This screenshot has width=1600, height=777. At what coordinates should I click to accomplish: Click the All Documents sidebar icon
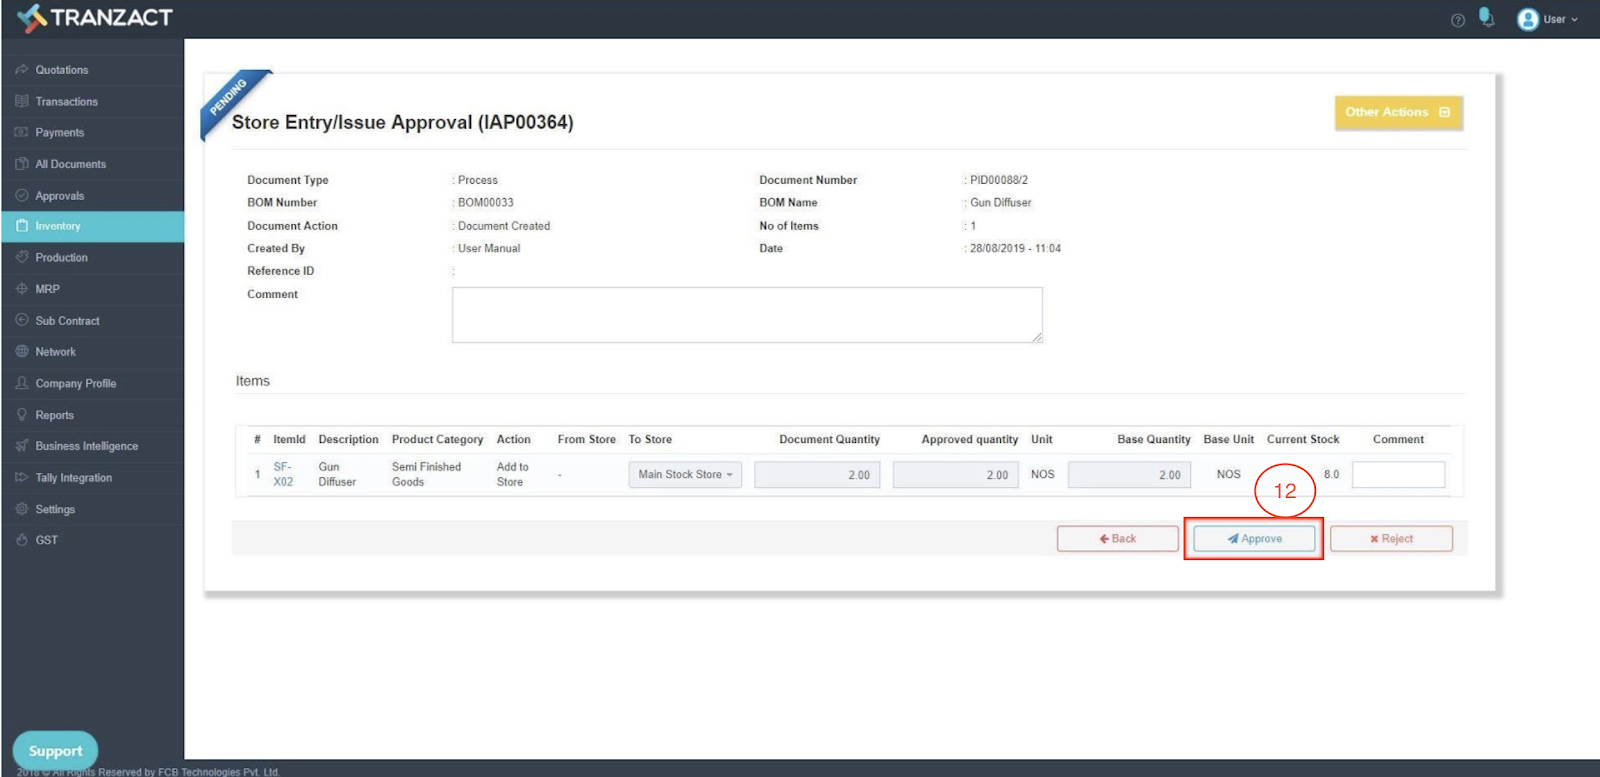click(x=22, y=164)
